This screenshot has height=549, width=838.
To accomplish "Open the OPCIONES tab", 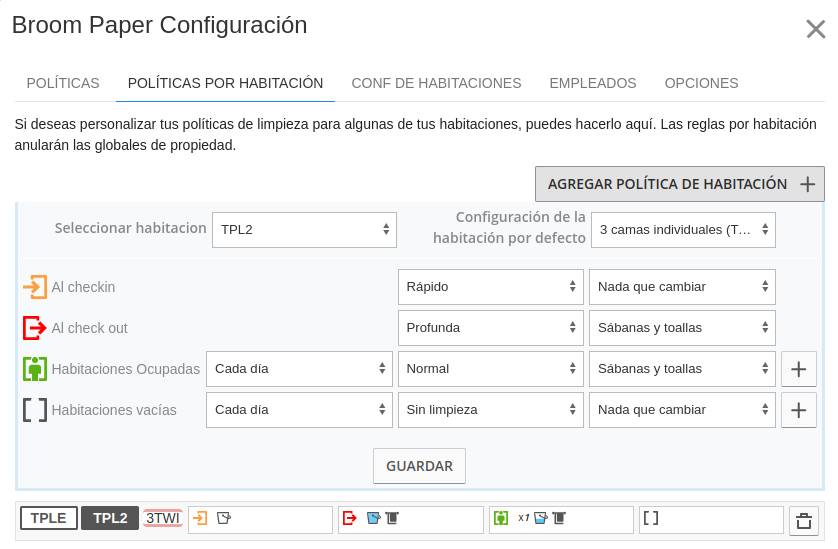I will (x=701, y=83).
